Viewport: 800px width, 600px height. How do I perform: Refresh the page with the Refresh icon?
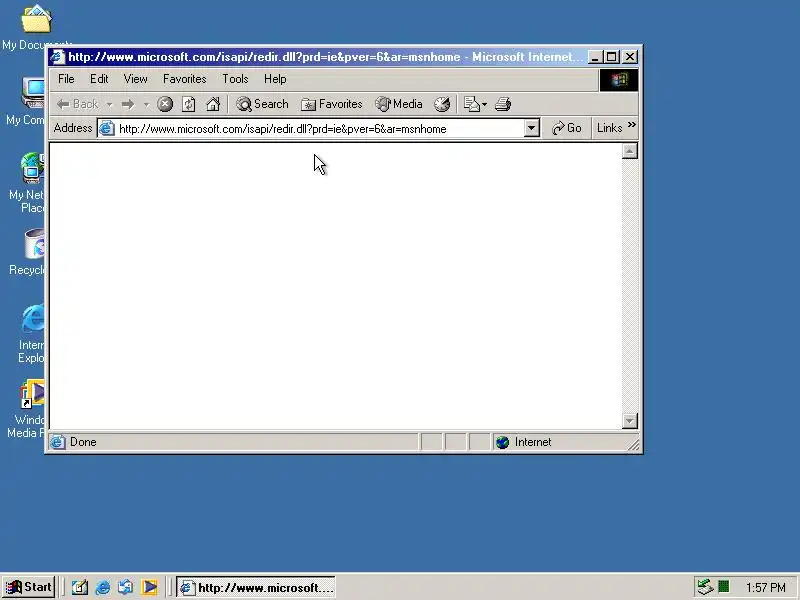[189, 104]
